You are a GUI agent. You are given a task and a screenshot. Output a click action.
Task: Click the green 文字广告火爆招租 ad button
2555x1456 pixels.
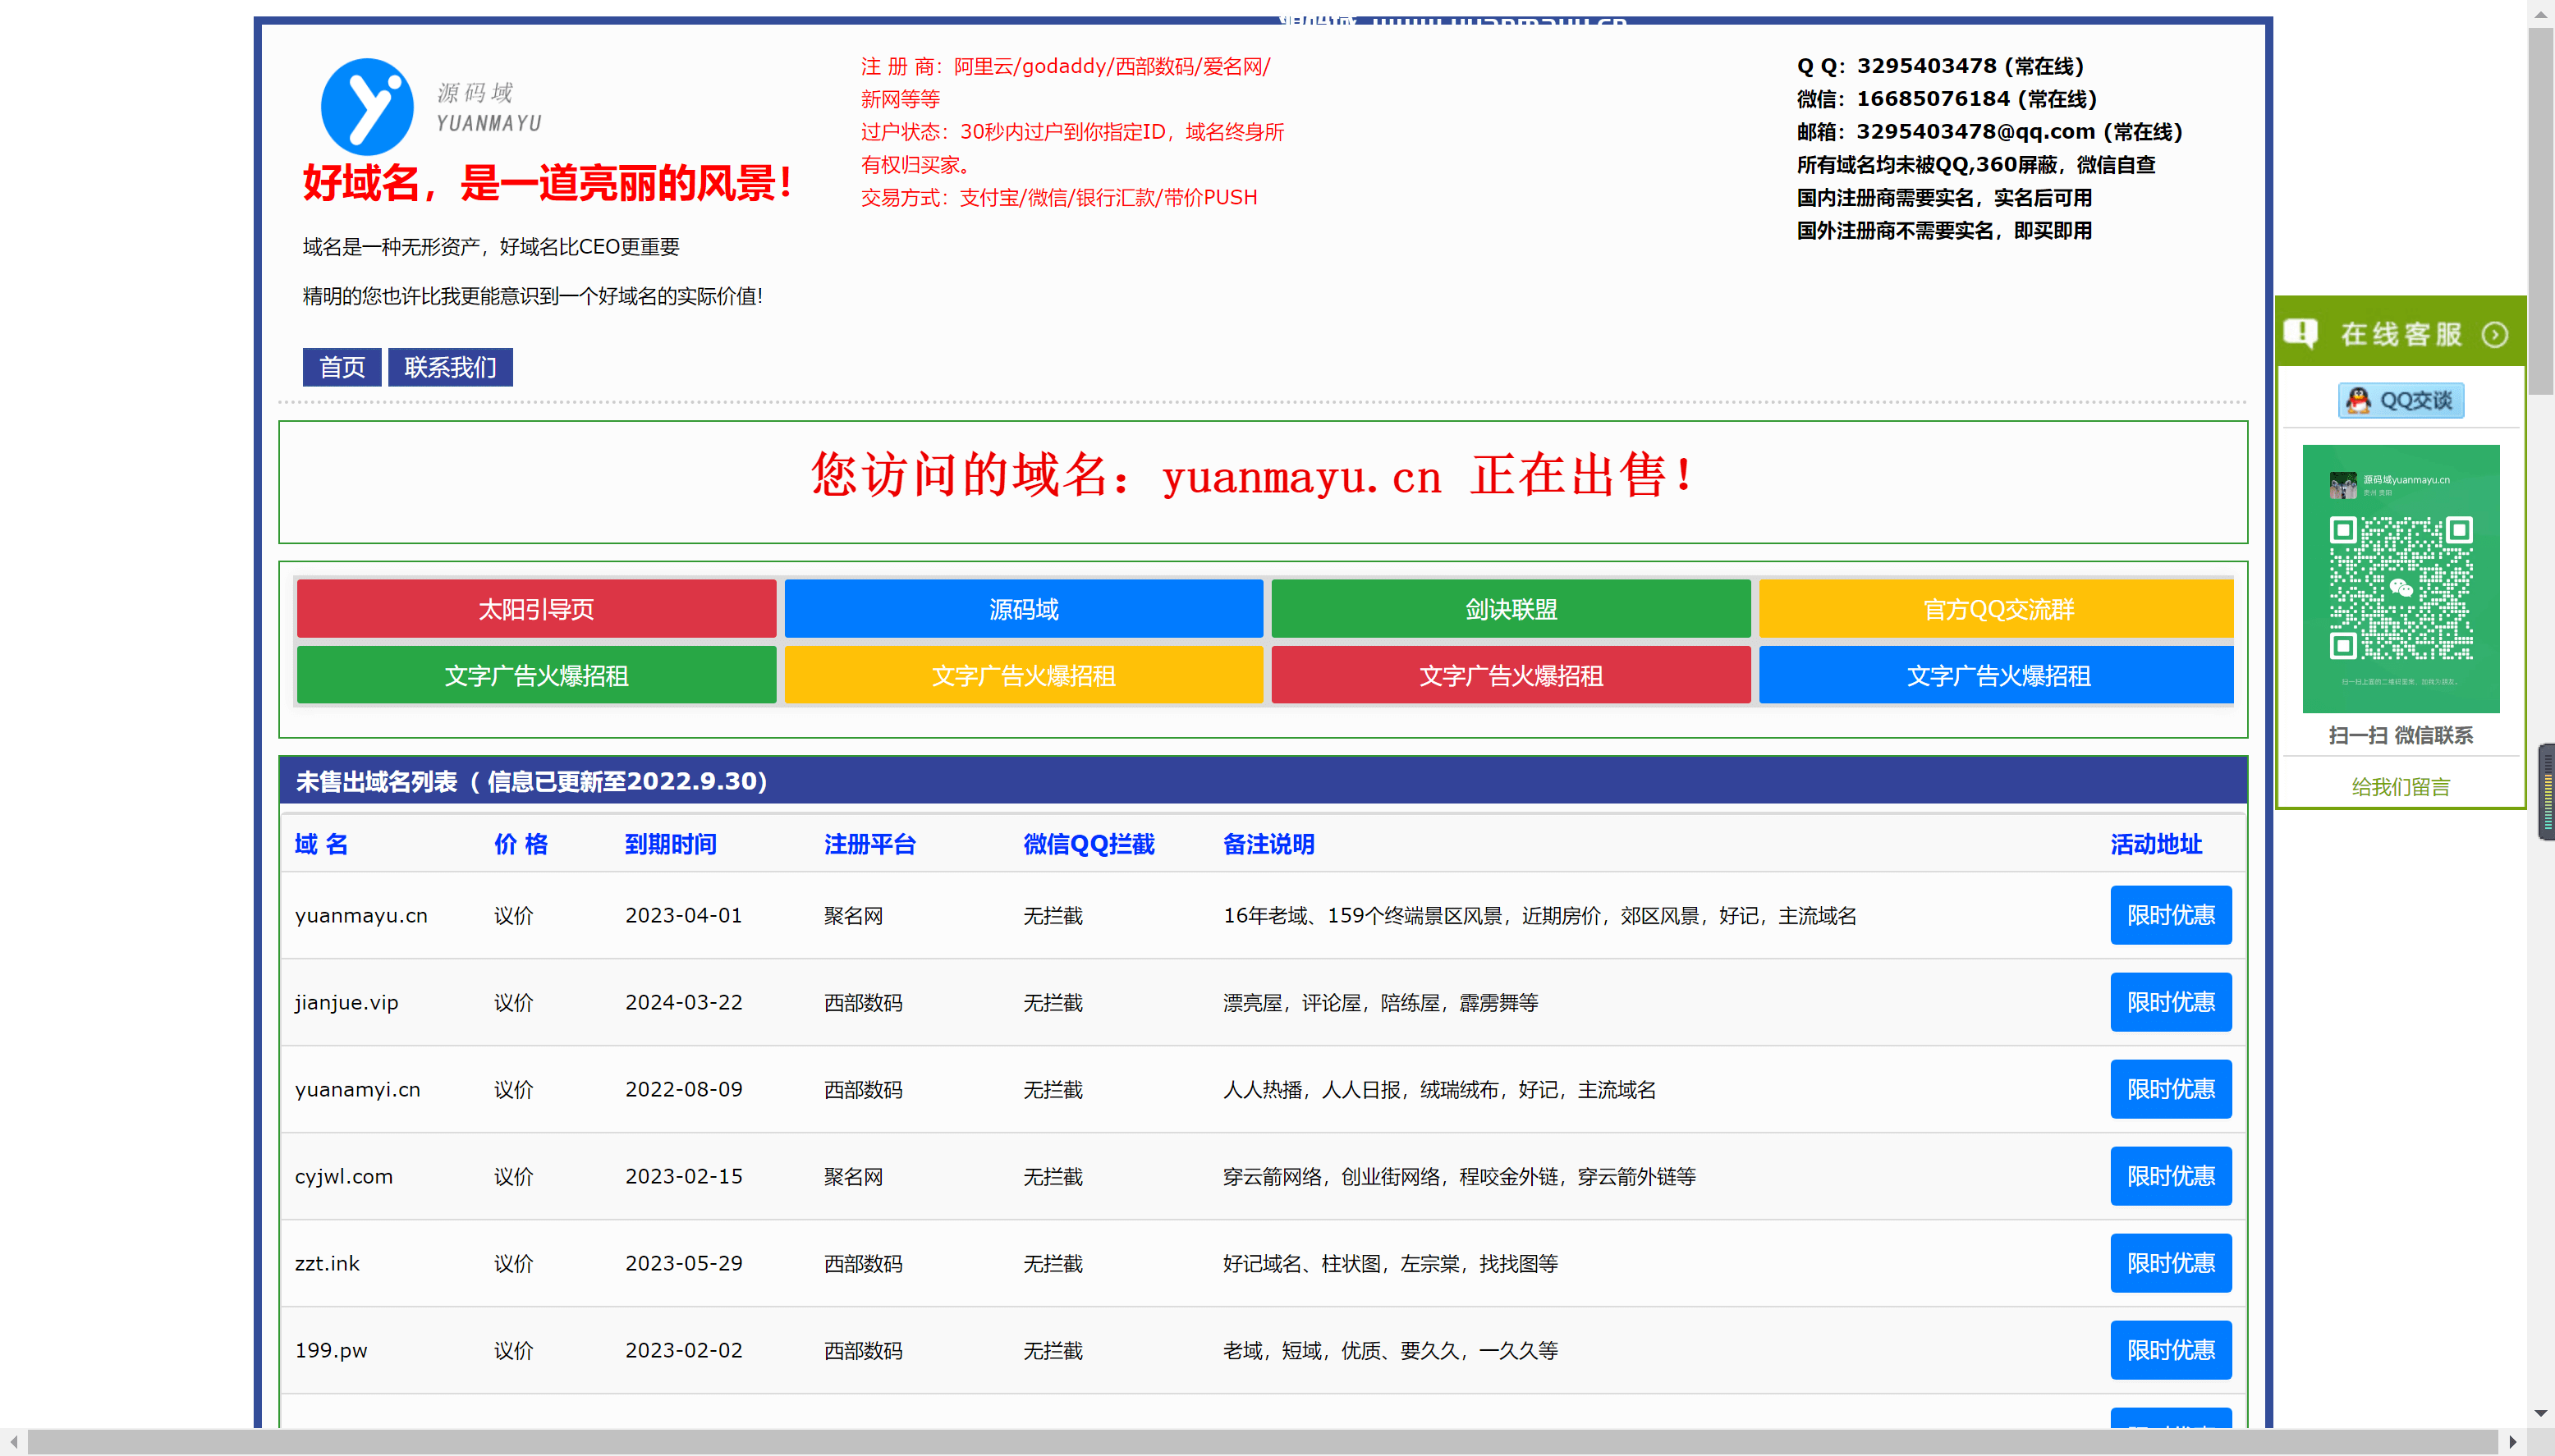click(x=536, y=675)
